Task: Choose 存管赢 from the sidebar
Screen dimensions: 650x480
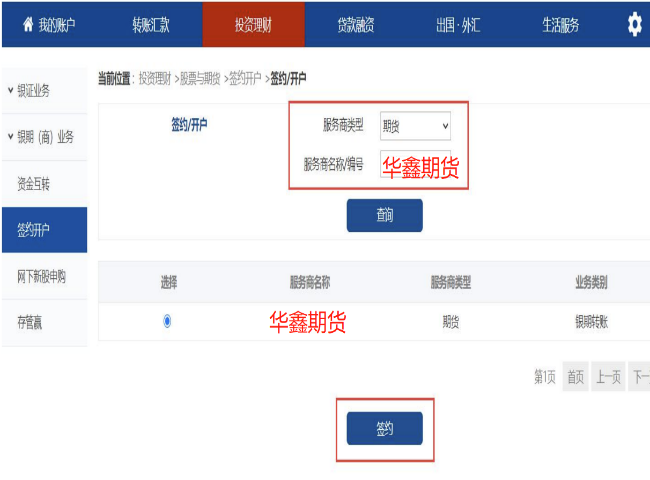Action: tap(30, 321)
